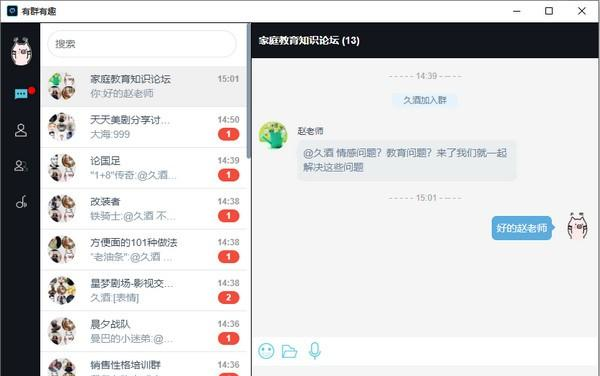Minimize the 有群有趣 window
The height and width of the screenshot is (376, 600).
(517, 11)
